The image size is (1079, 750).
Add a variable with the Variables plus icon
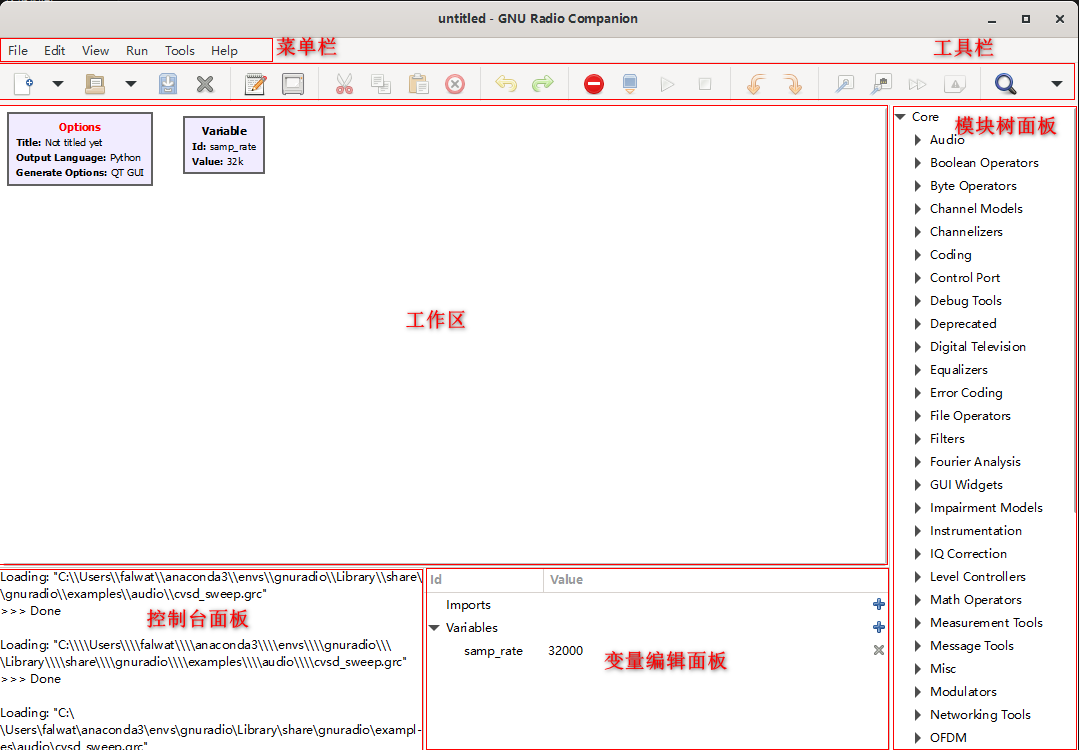[x=879, y=627]
